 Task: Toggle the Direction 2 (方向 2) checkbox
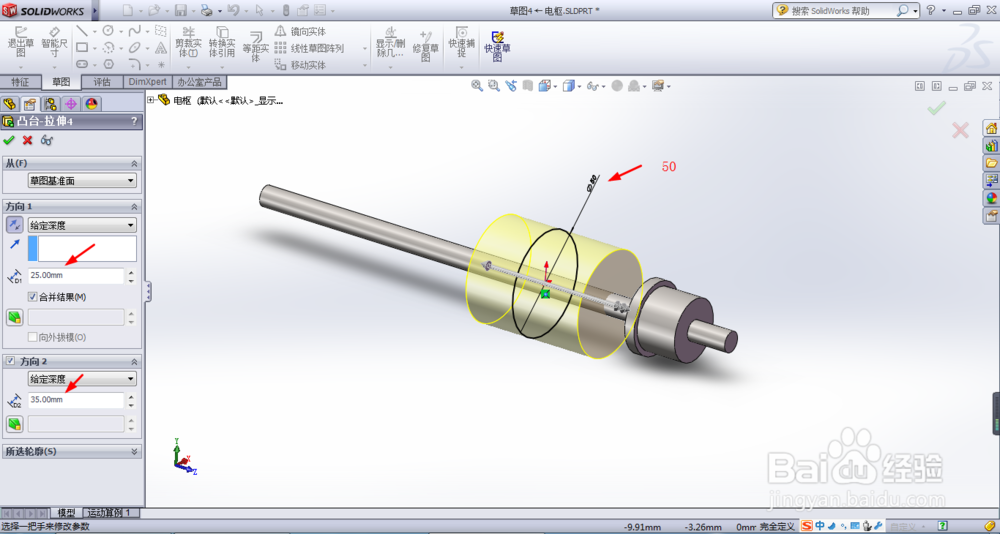[x=10, y=361]
